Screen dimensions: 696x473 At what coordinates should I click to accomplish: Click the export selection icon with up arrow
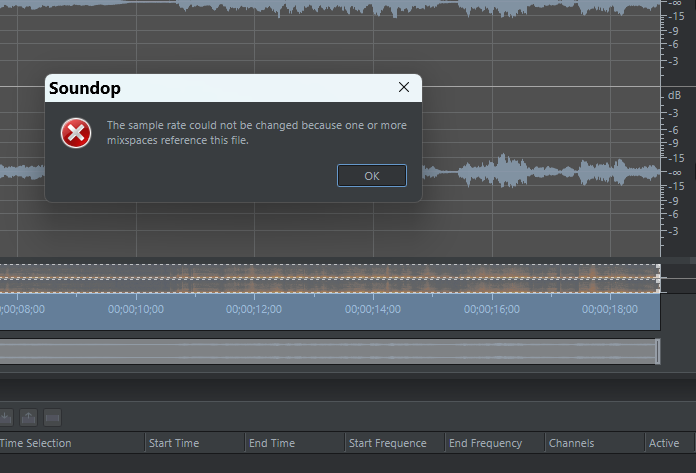pos(28,418)
